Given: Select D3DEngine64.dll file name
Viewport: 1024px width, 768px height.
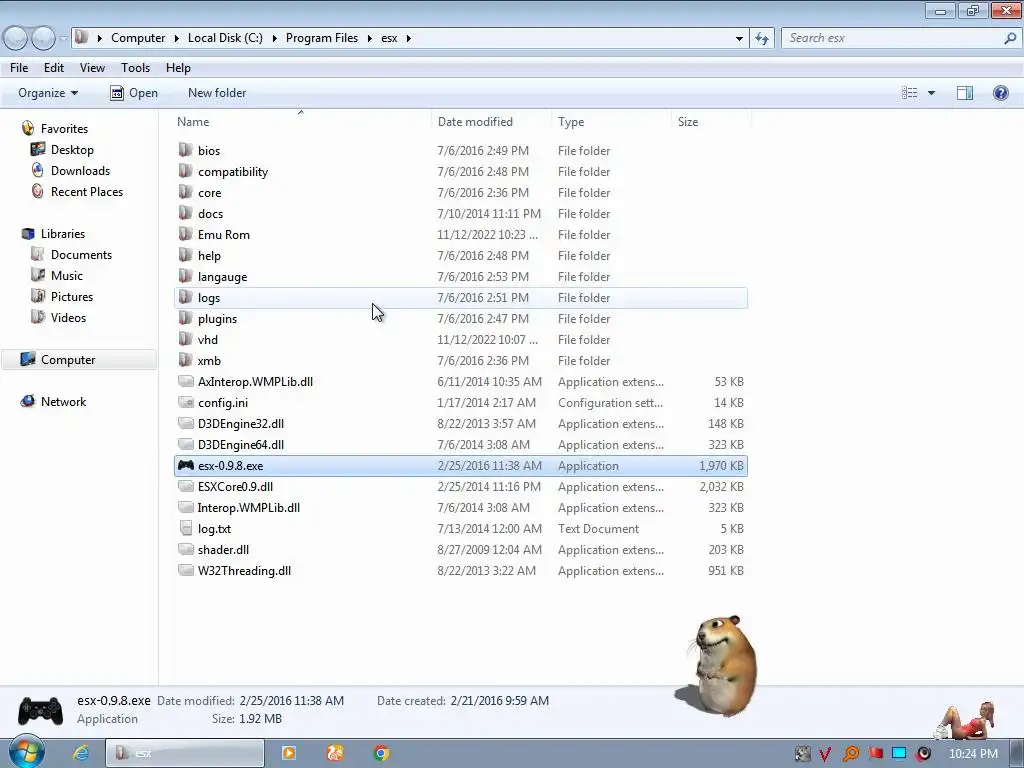Looking at the screenshot, I should tap(241, 445).
